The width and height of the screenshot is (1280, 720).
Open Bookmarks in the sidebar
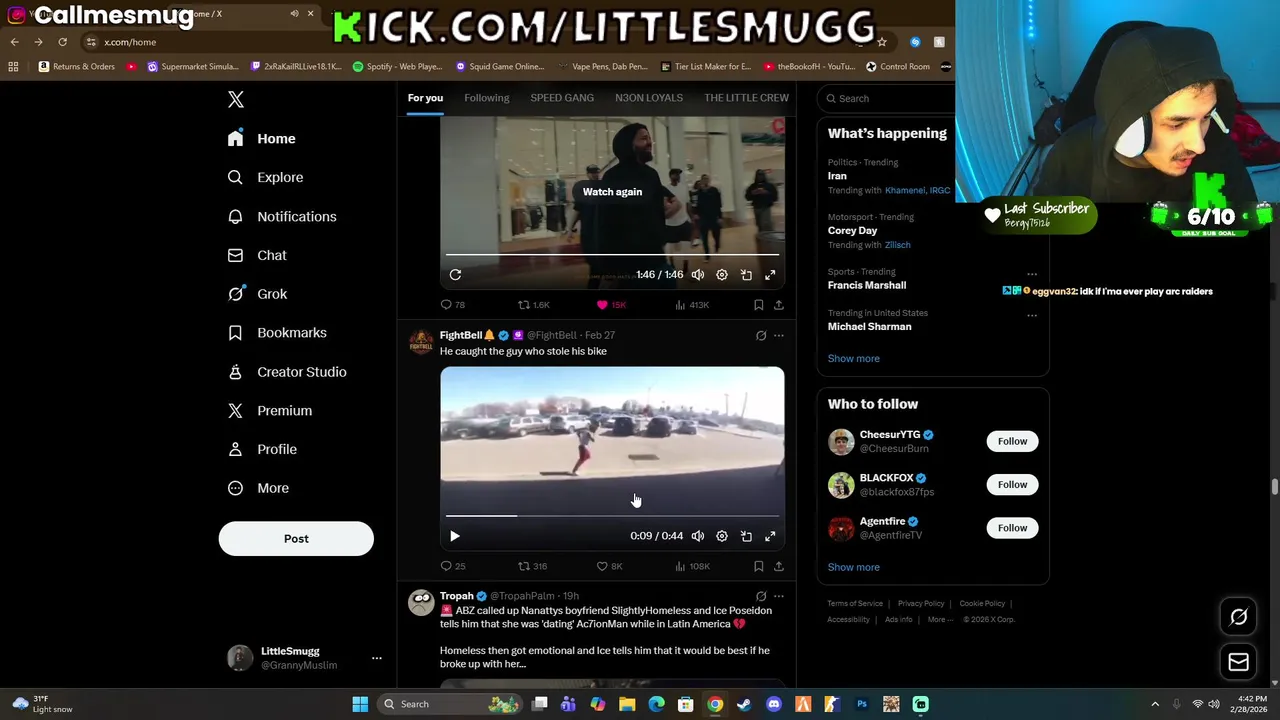pos(277,333)
